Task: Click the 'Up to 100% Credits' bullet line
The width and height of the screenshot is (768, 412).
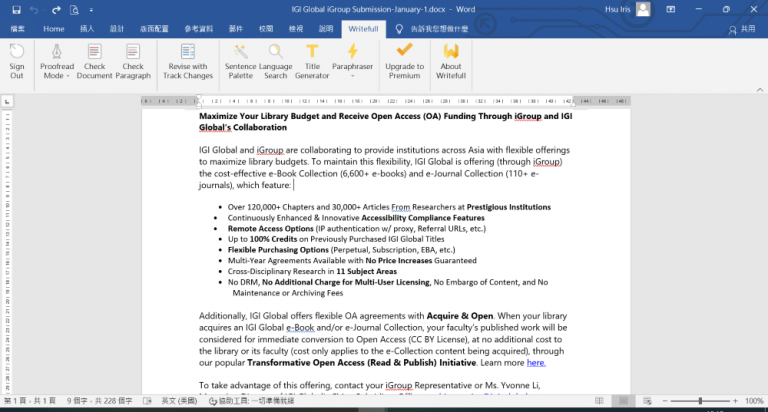Action: click(x=336, y=239)
